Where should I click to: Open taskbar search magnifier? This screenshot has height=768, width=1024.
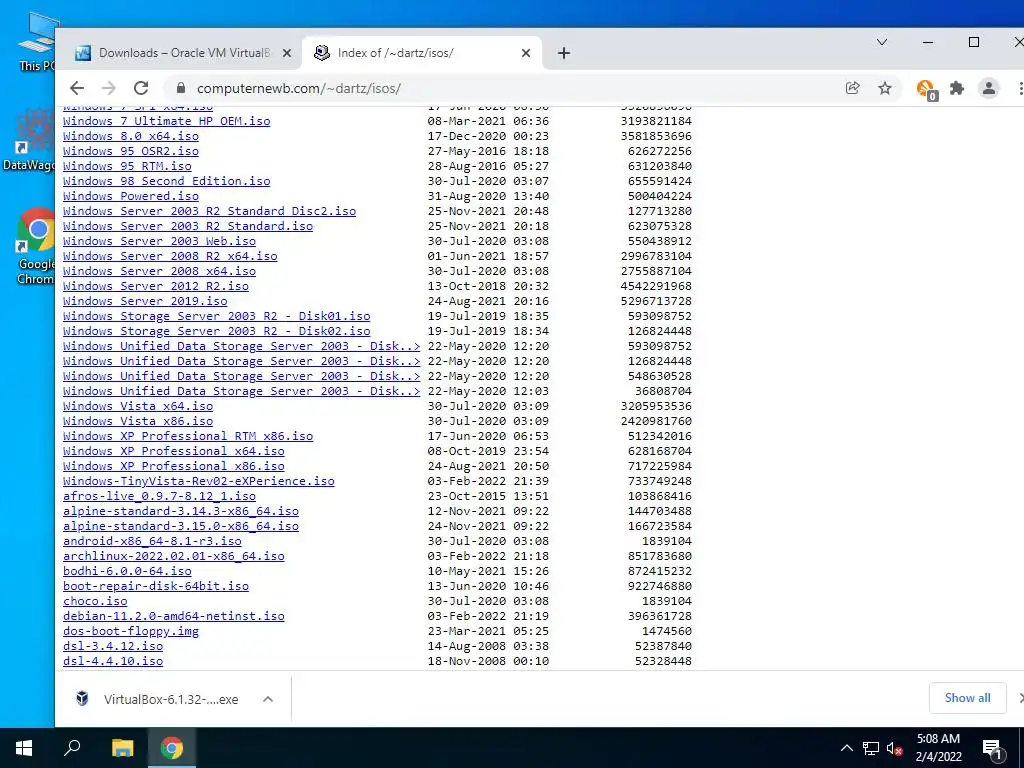point(72,748)
